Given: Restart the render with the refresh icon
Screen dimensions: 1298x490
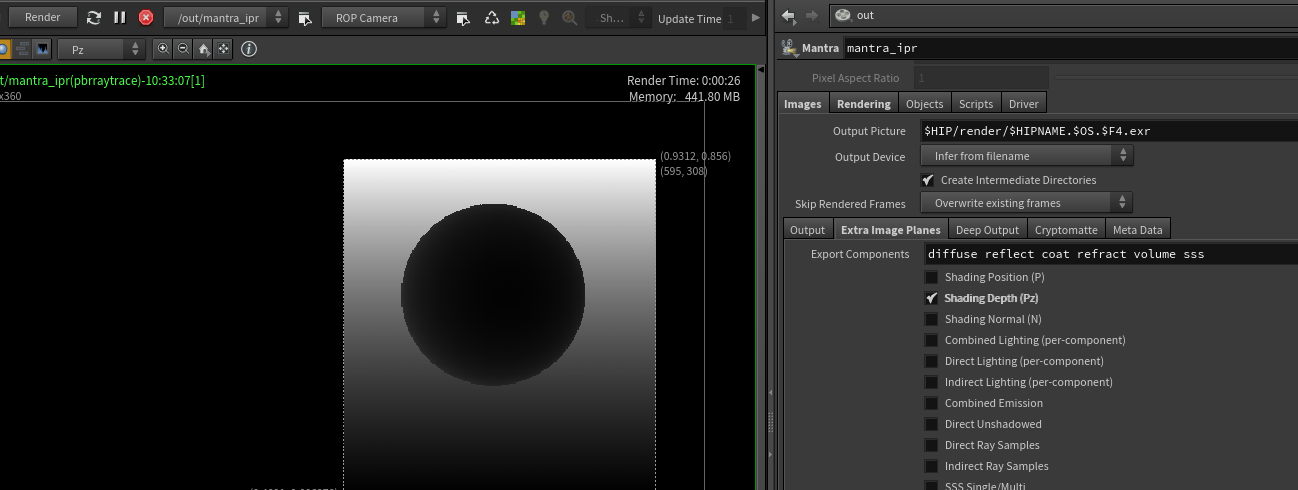Looking at the screenshot, I should (x=94, y=18).
